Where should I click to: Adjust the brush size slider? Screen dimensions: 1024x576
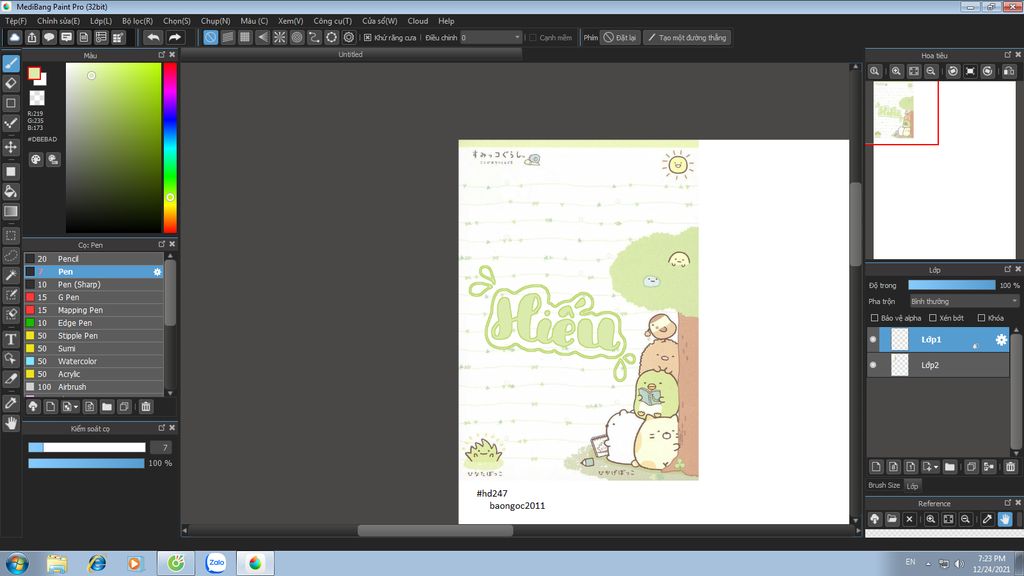pos(87,447)
